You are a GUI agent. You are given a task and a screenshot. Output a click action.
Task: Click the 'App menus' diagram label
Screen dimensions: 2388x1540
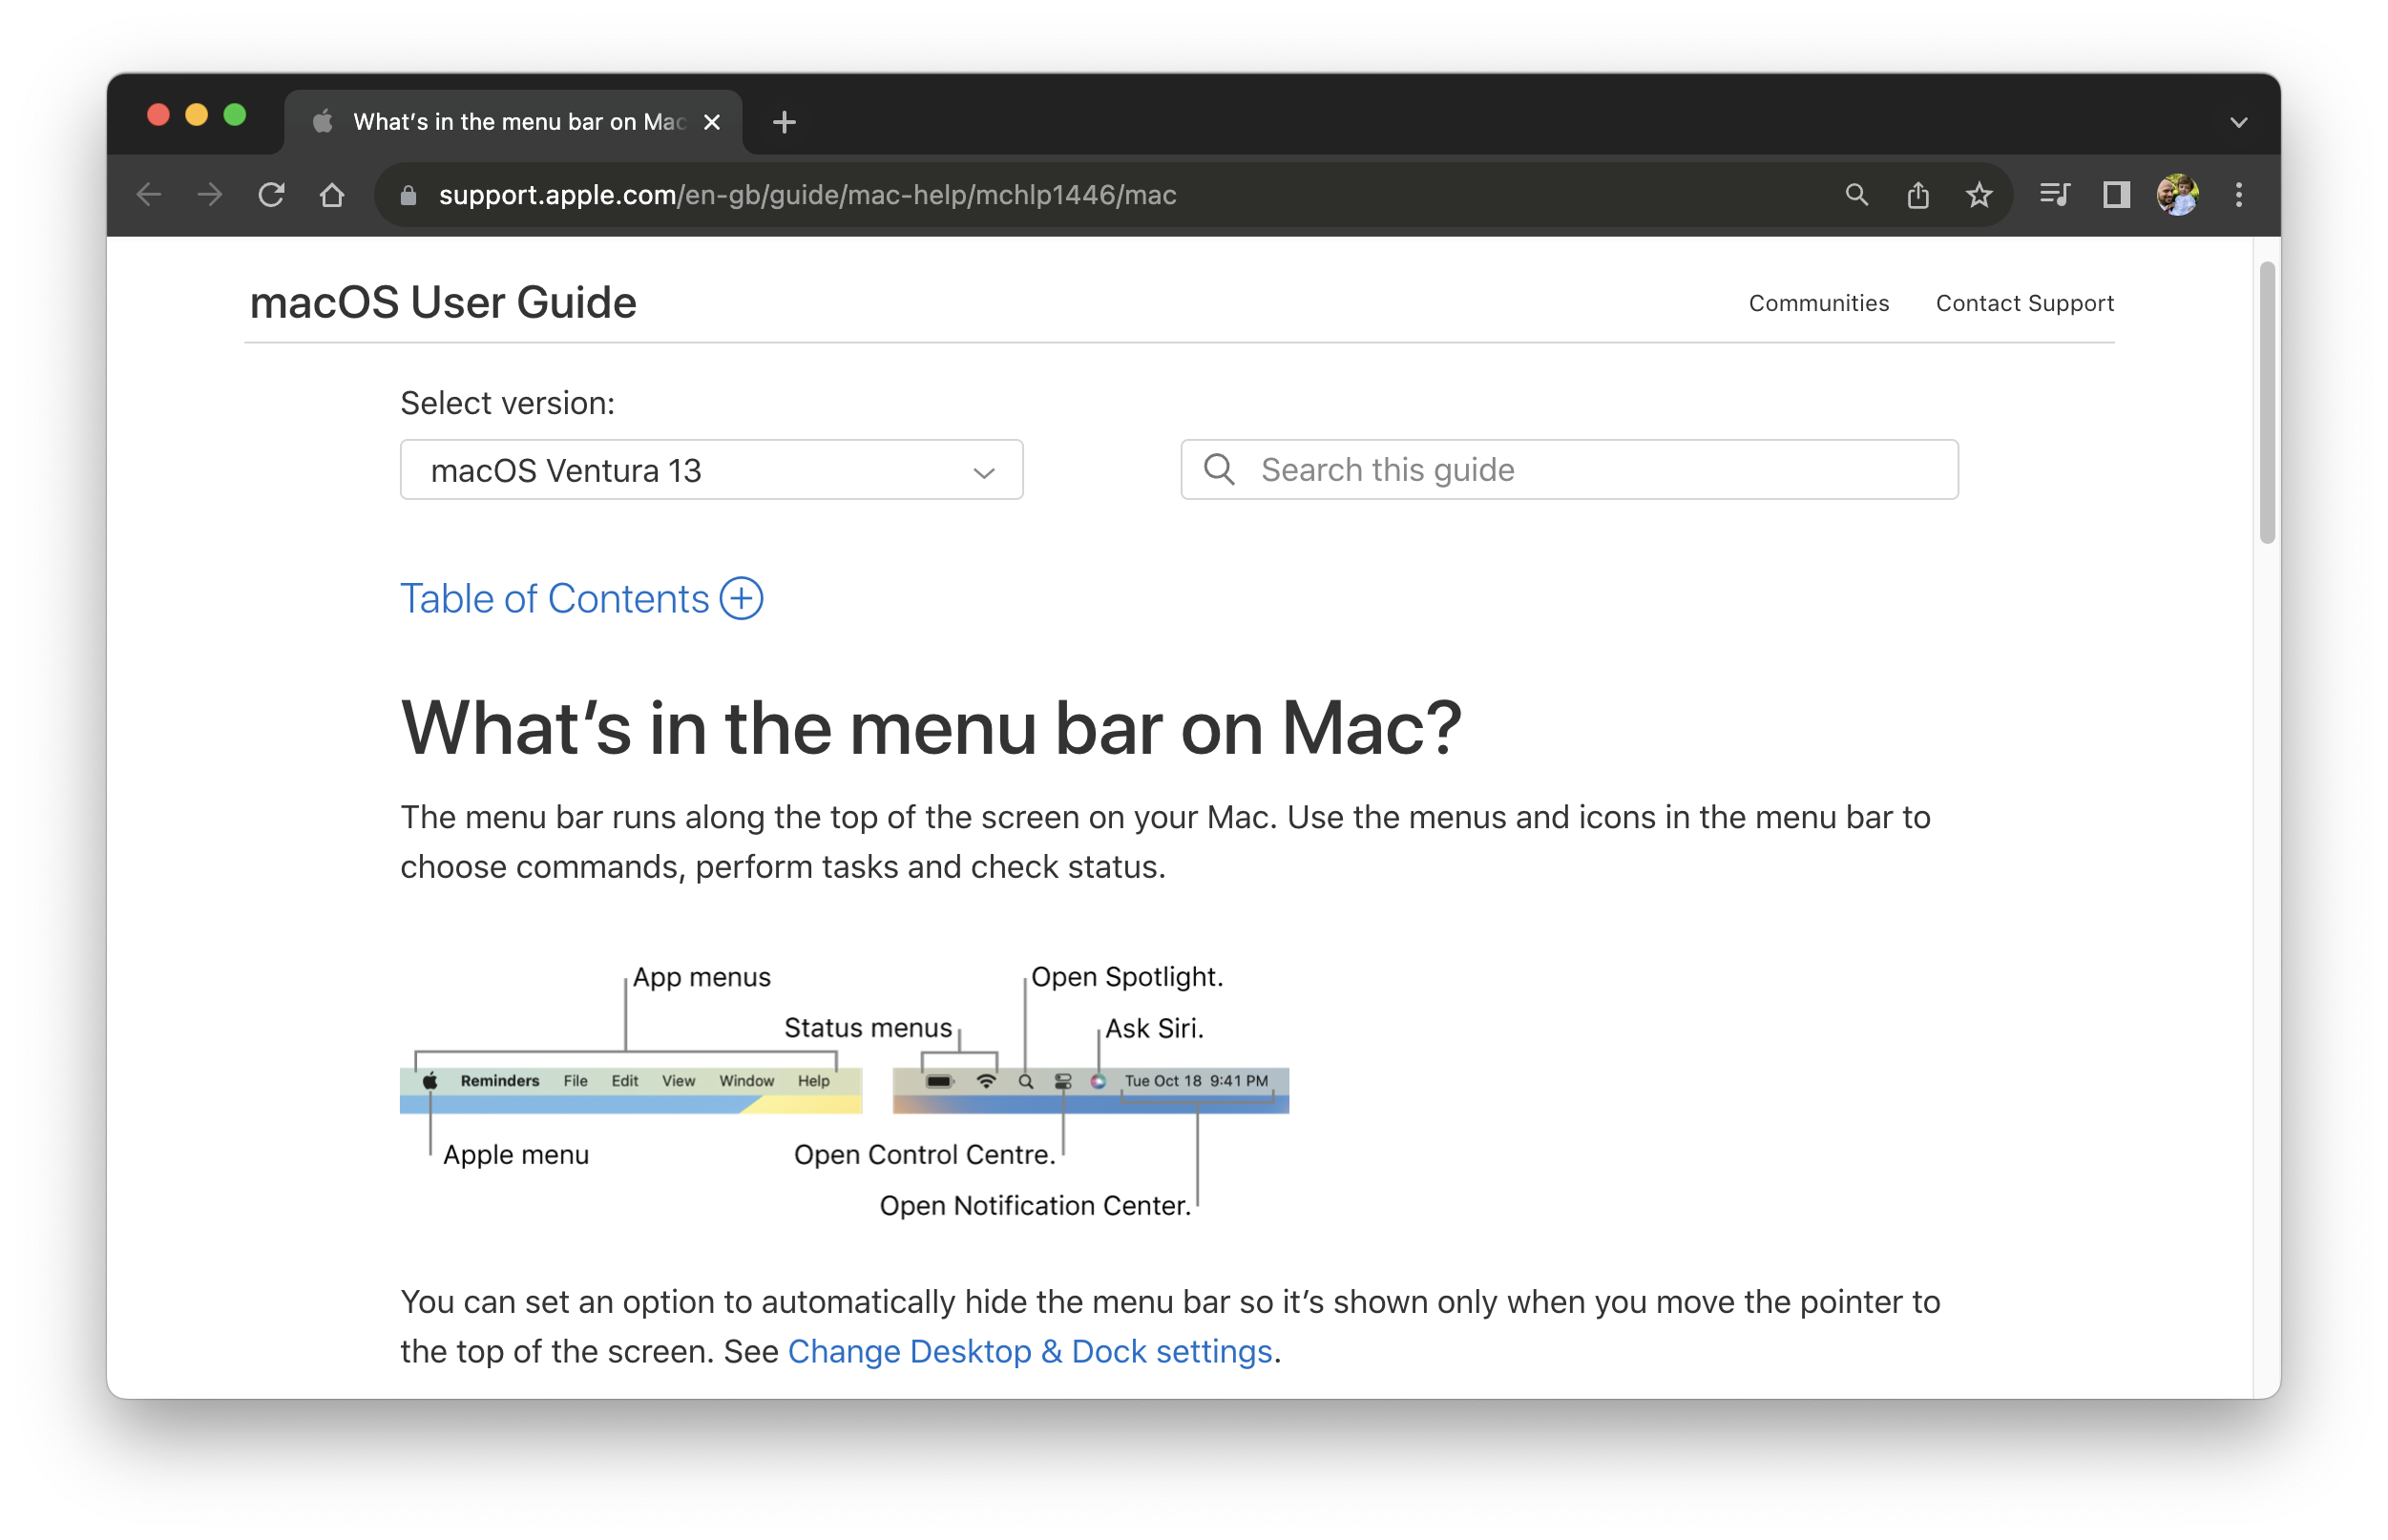(x=702, y=977)
